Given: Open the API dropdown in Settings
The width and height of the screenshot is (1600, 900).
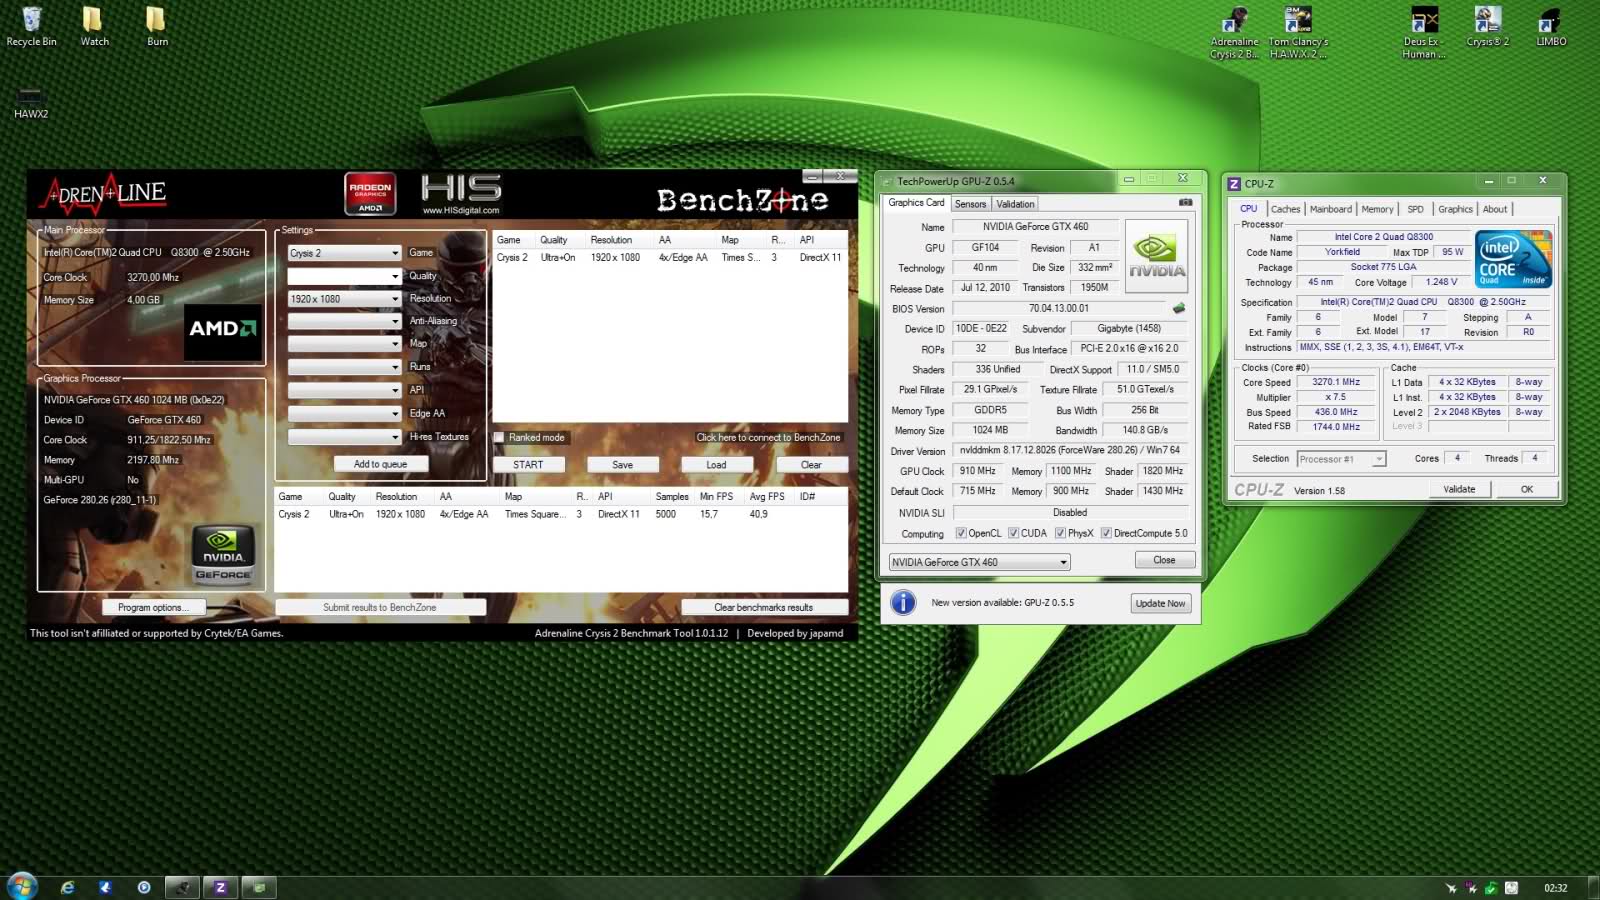Looking at the screenshot, I should point(345,390).
